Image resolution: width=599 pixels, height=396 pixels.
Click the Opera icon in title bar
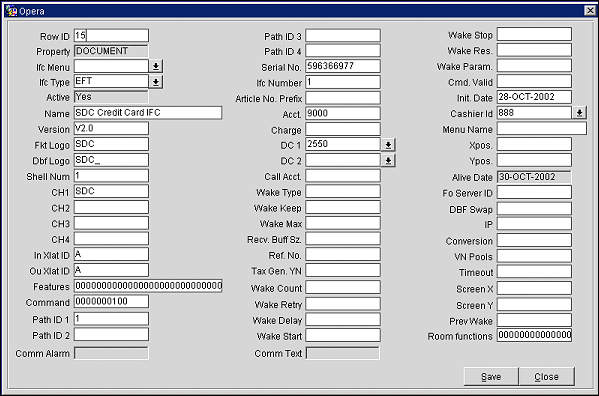11,11
